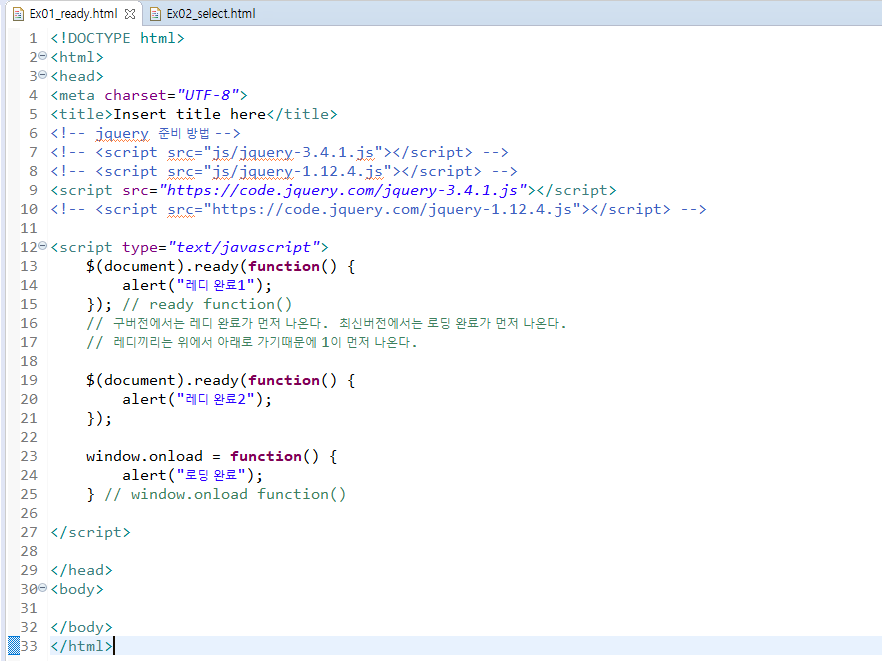Click the marker beside line 33
This screenshot has height=661, width=882.
point(14,646)
